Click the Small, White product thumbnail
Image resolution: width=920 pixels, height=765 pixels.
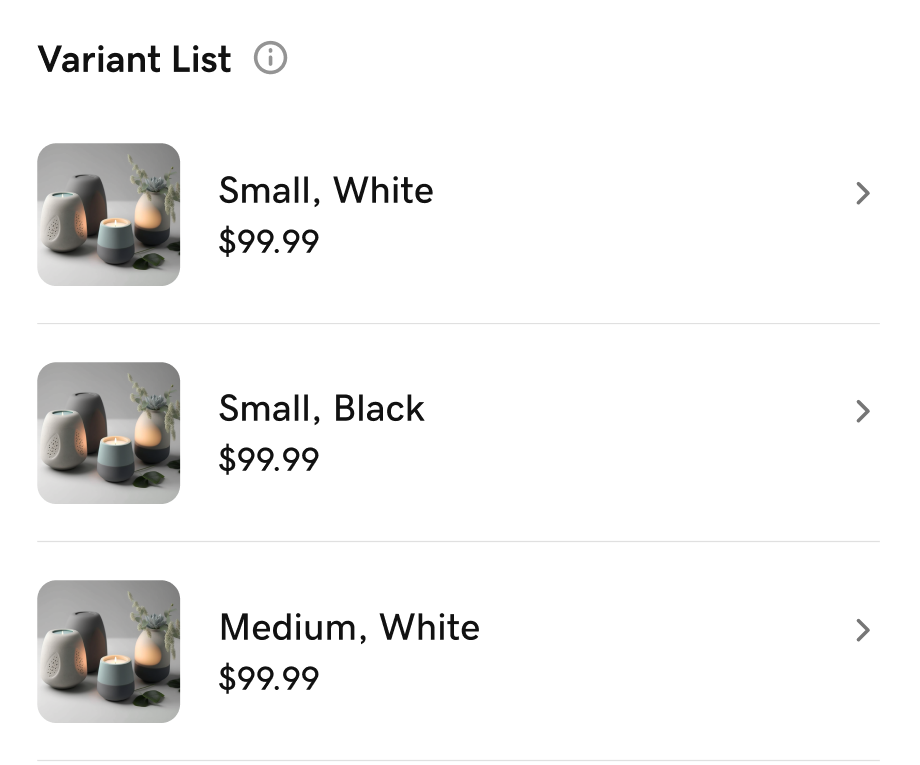108,214
